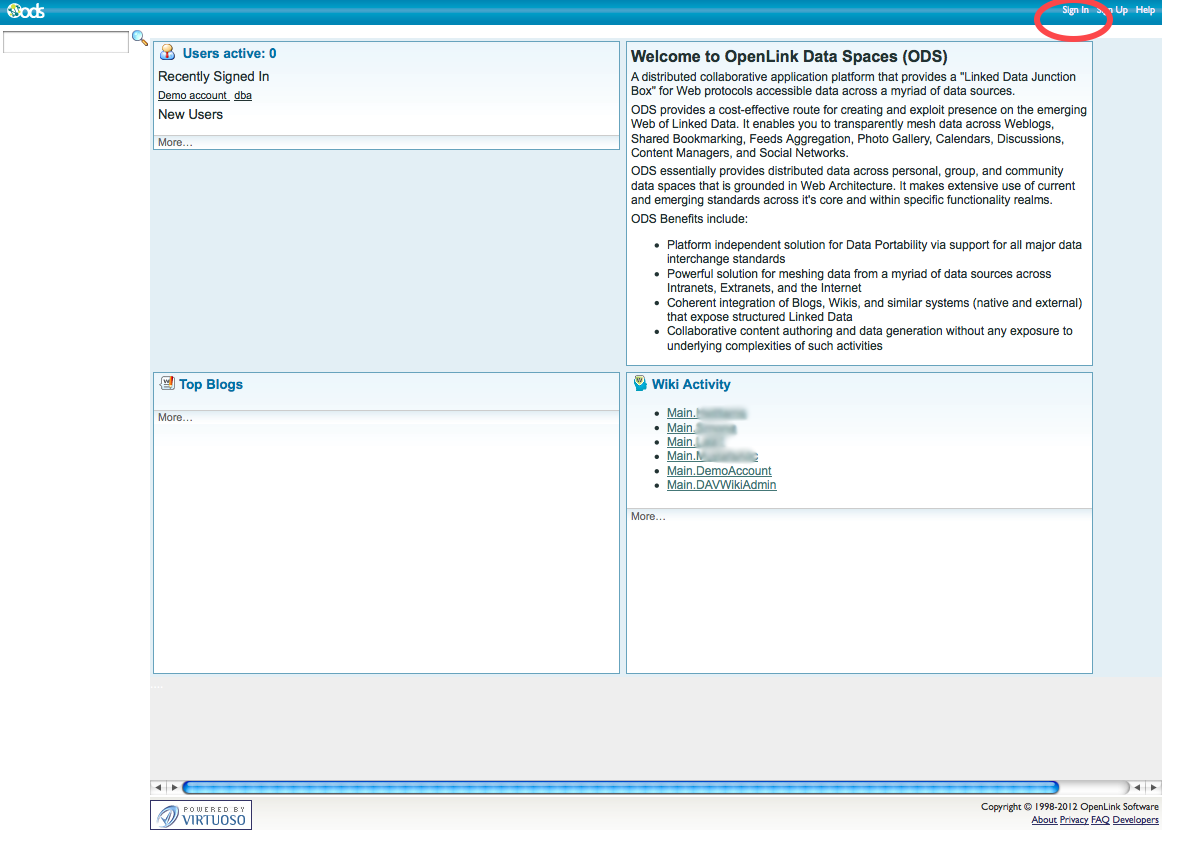
Task: Click the blue horizontal scrollbar thumb
Action: click(620, 788)
